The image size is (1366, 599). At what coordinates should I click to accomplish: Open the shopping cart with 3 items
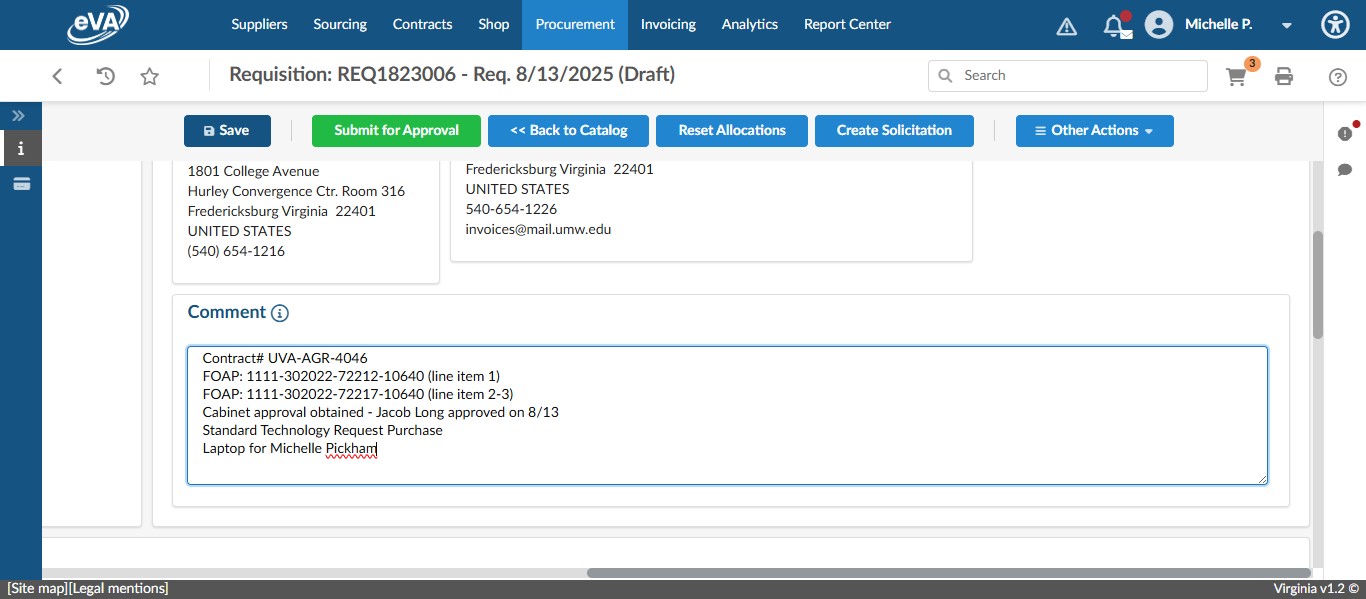[1236, 75]
